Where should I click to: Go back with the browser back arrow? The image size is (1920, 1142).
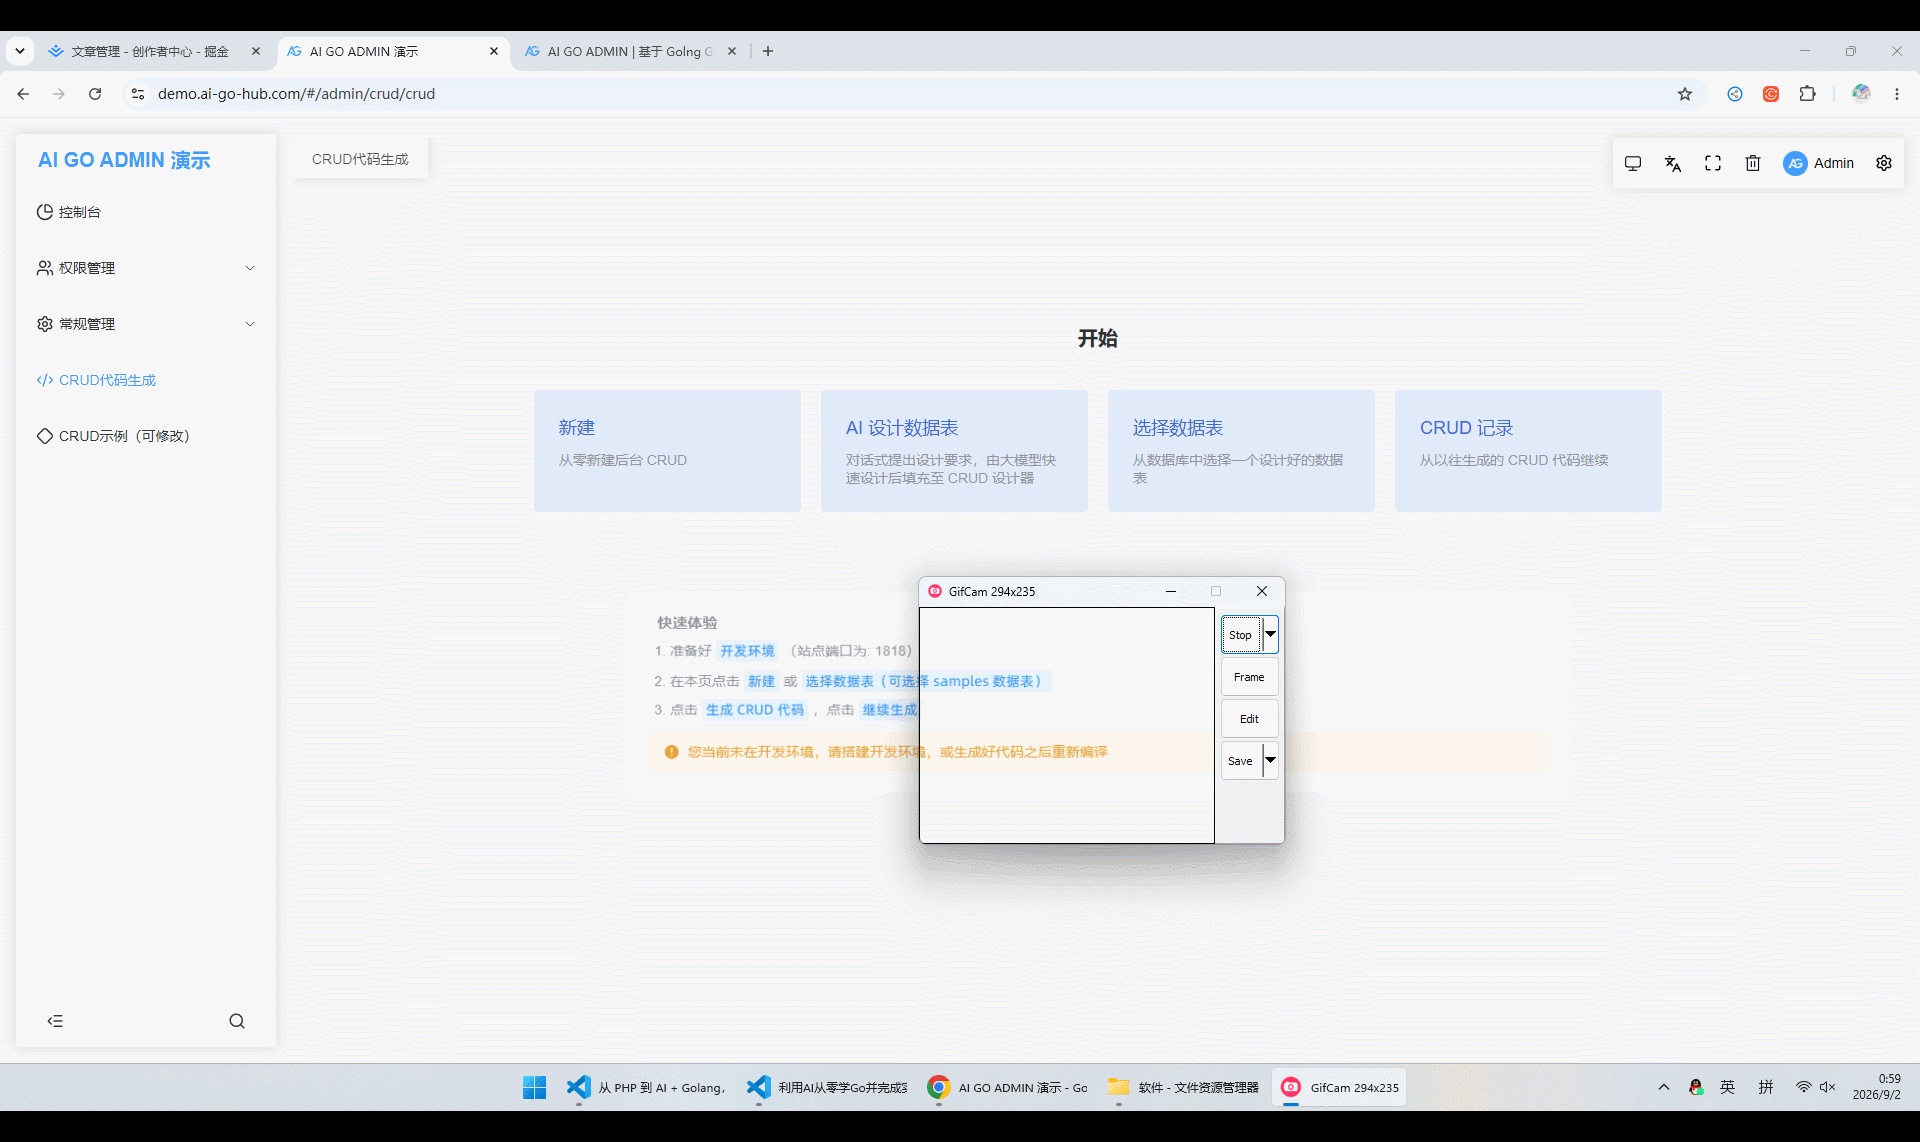pyautogui.click(x=23, y=94)
